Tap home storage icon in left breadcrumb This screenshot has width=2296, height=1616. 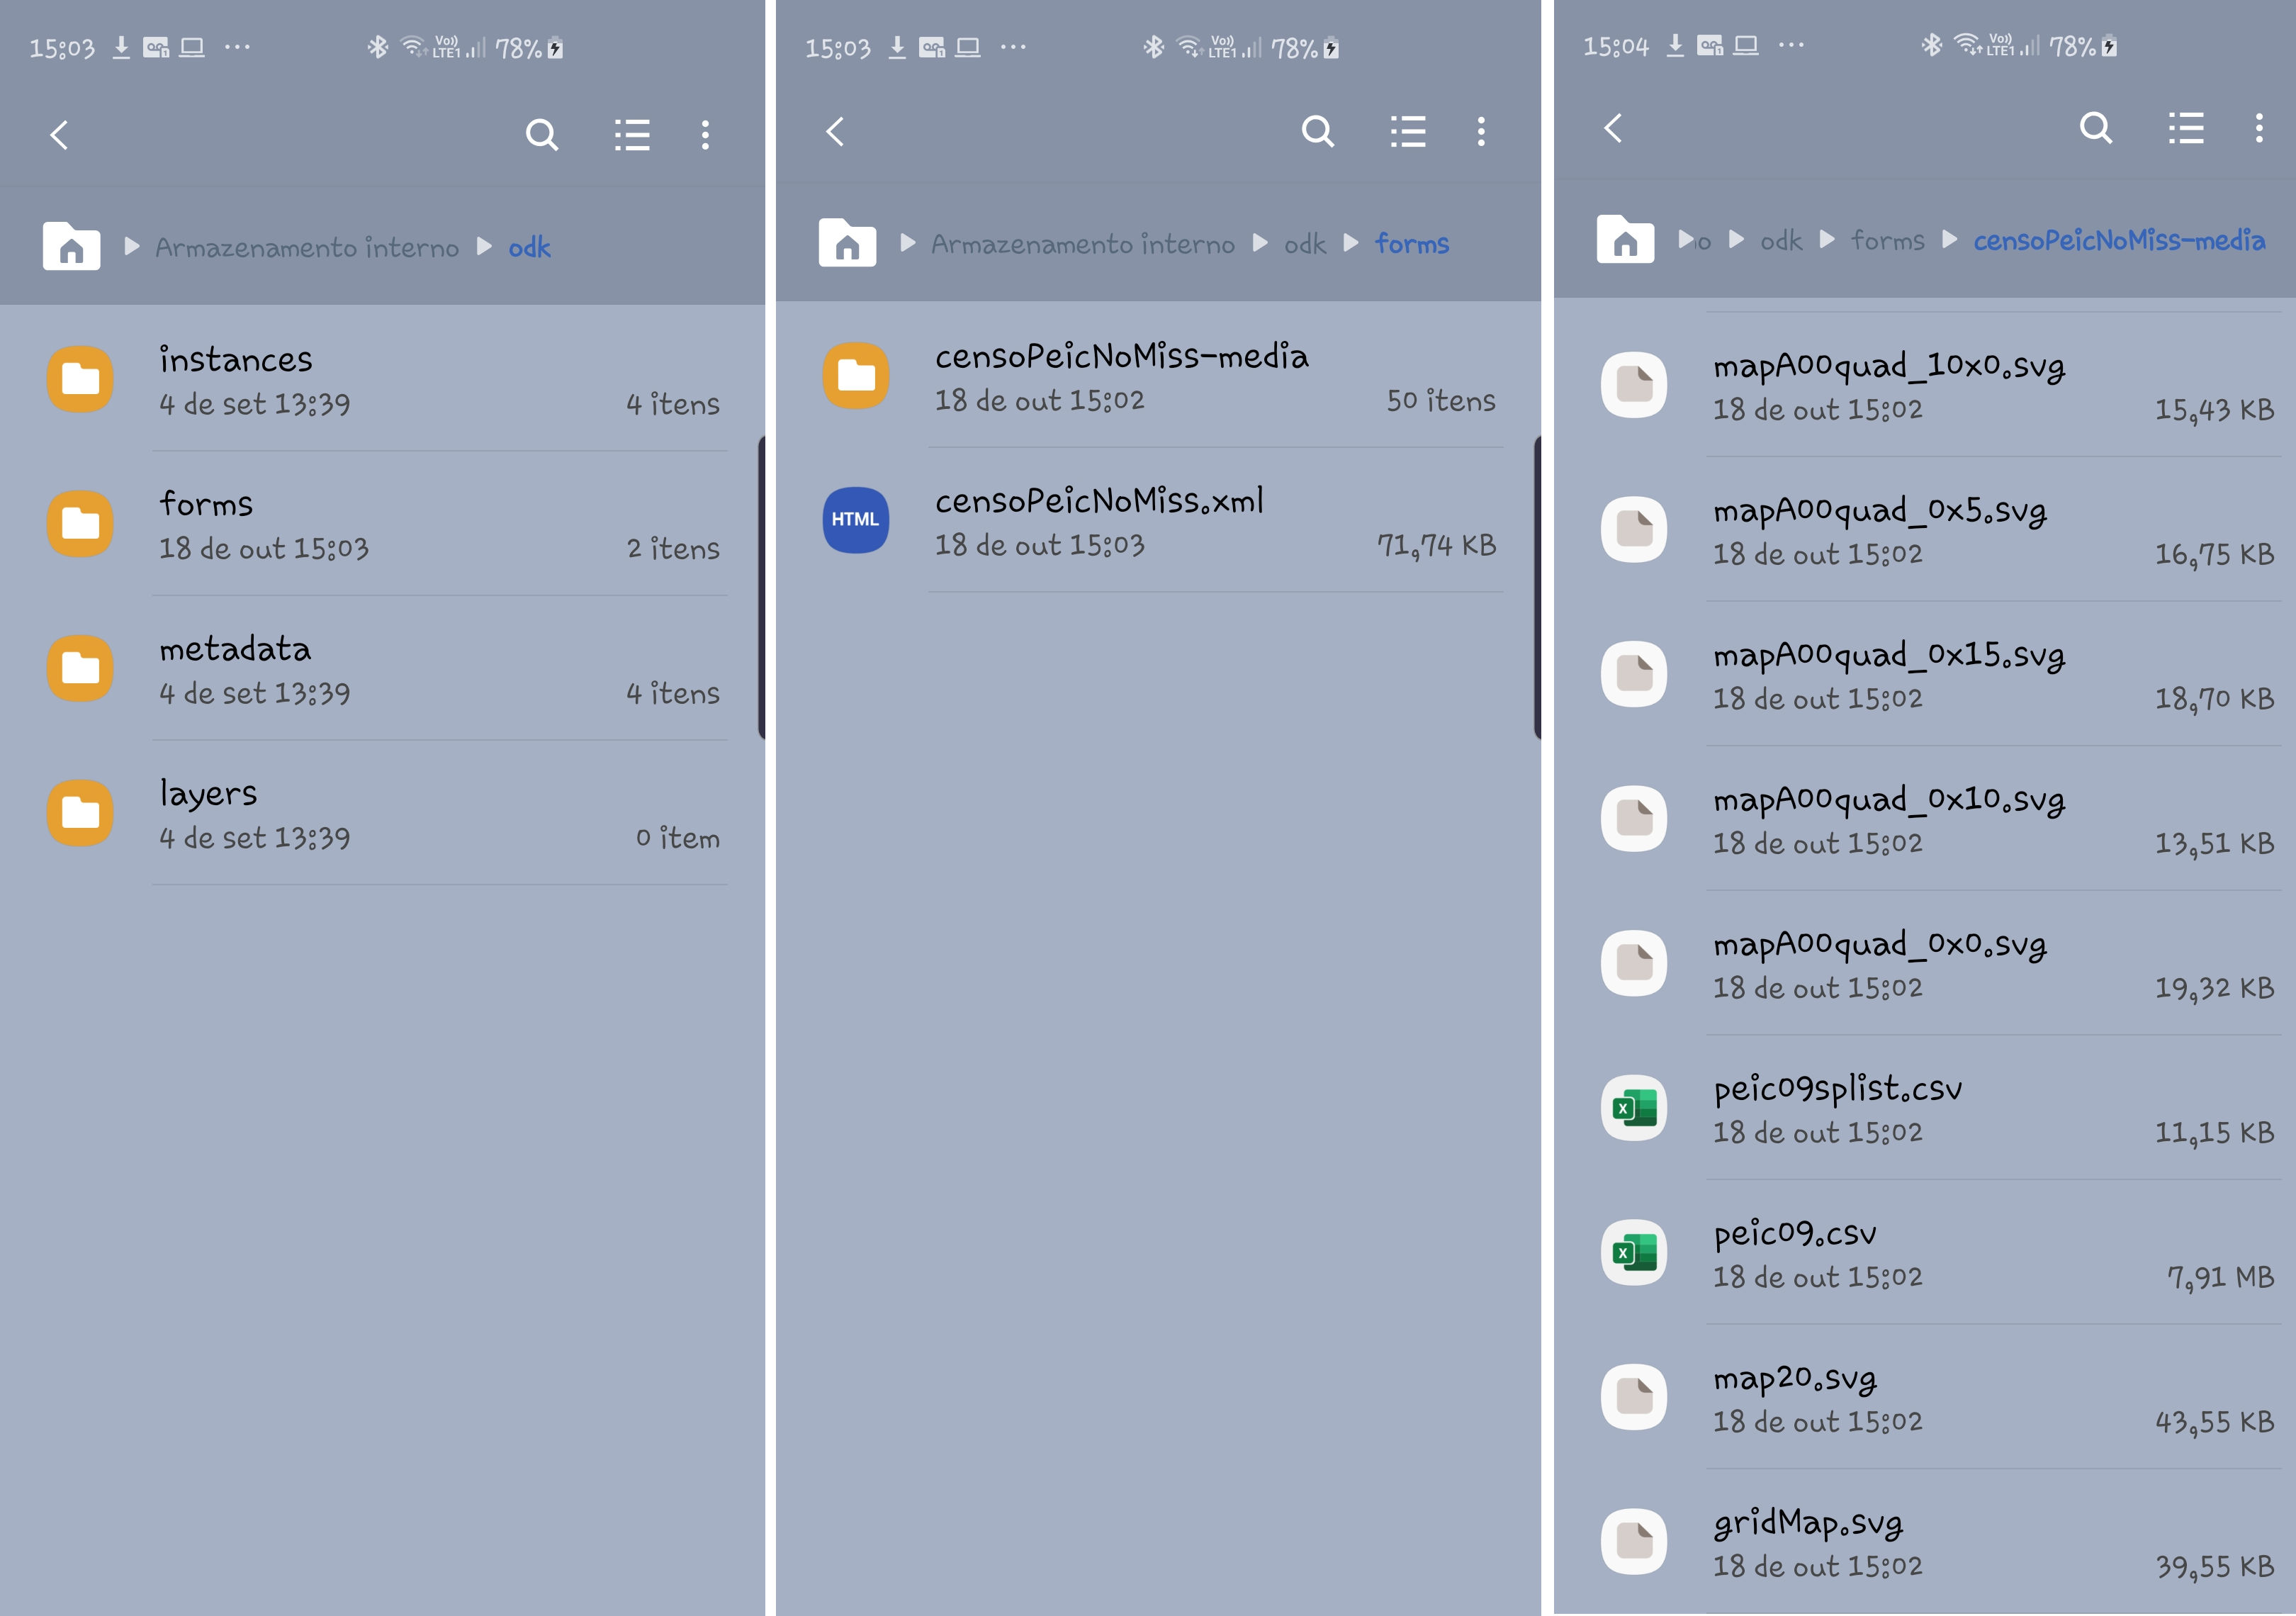pos(71,246)
